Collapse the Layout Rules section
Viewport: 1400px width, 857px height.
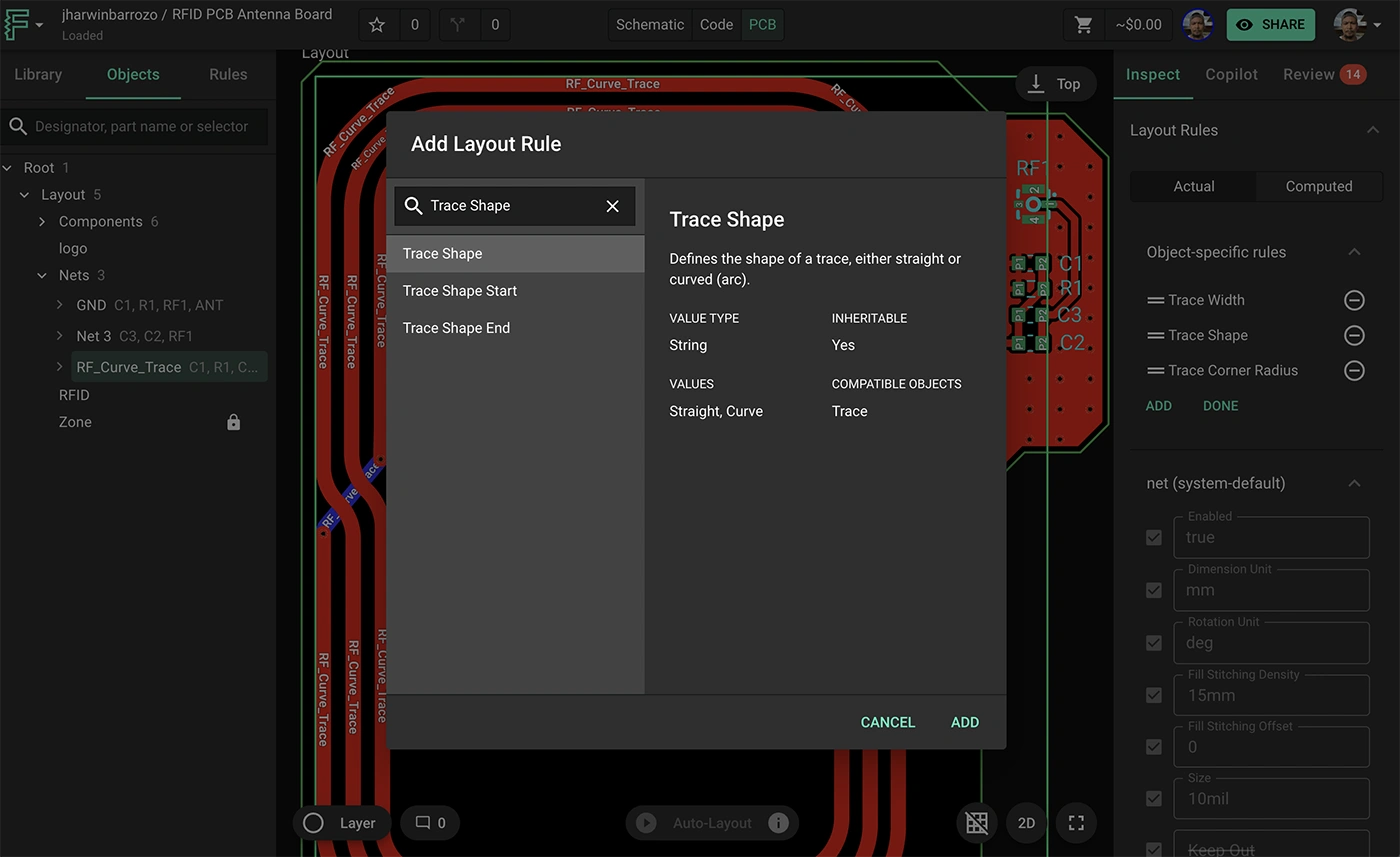click(1373, 129)
